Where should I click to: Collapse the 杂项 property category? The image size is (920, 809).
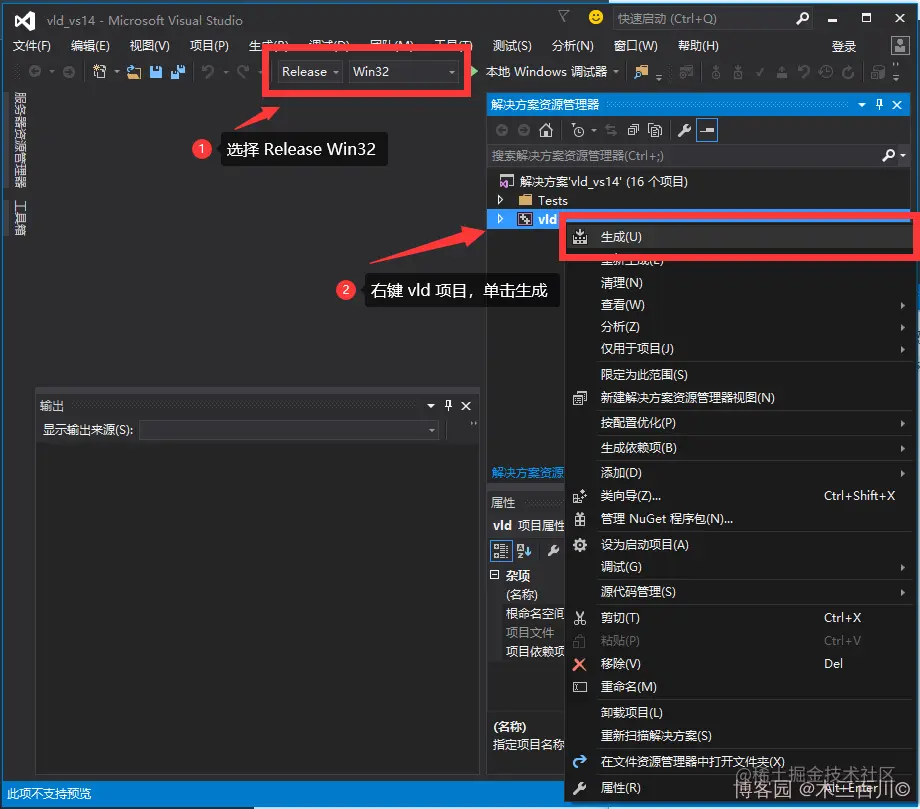[495, 575]
